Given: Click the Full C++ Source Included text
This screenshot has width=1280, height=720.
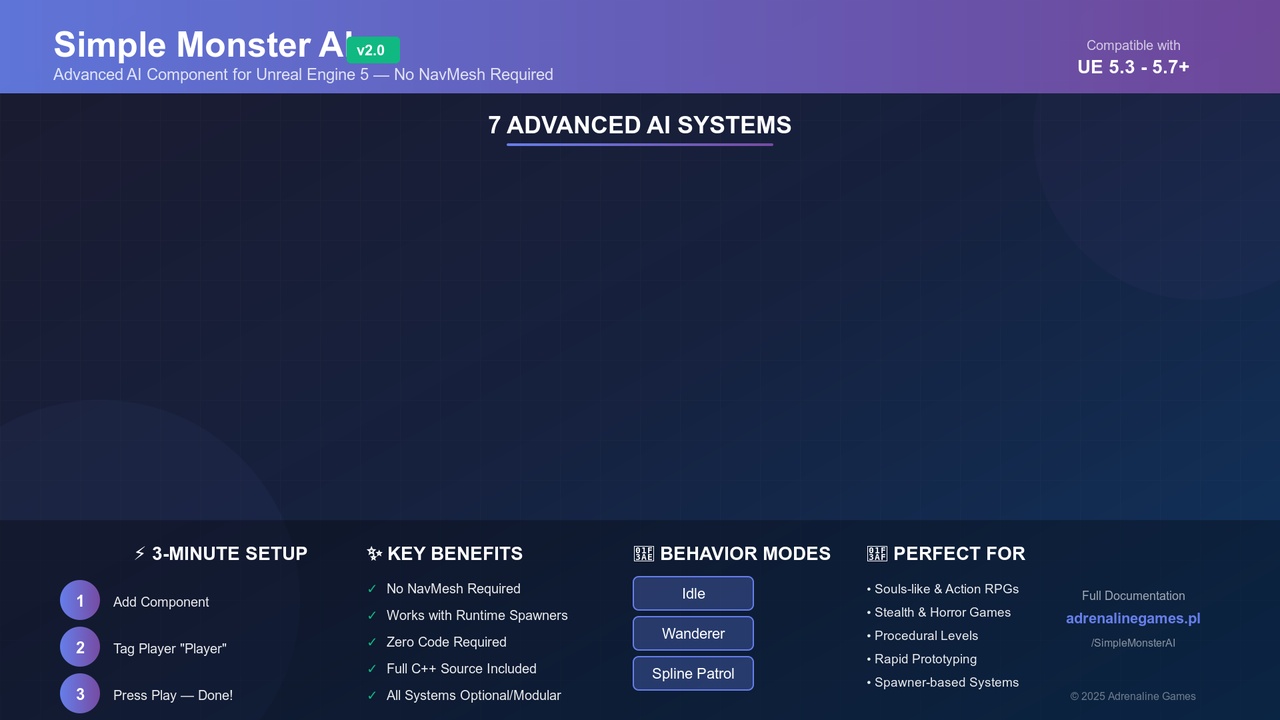Looking at the screenshot, I should click(461, 669).
